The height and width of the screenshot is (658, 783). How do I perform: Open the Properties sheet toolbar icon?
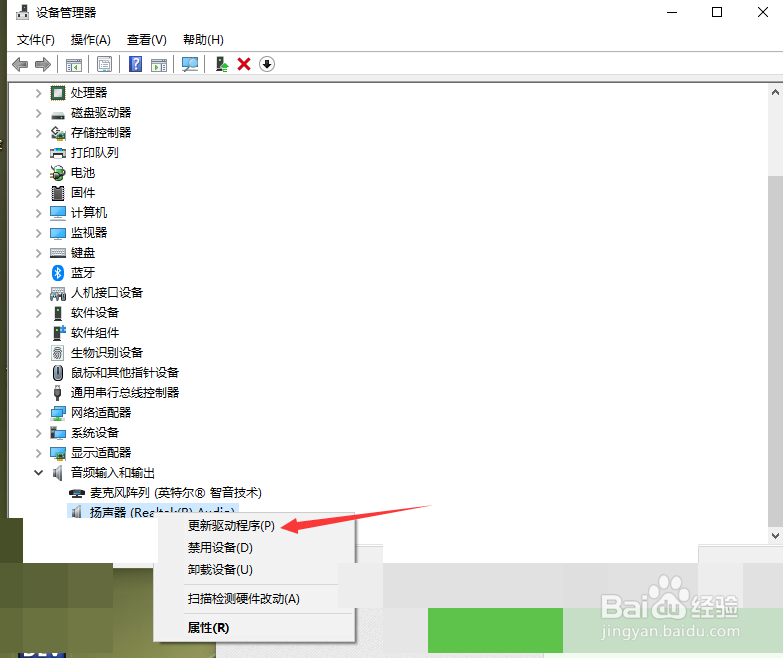[104, 64]
